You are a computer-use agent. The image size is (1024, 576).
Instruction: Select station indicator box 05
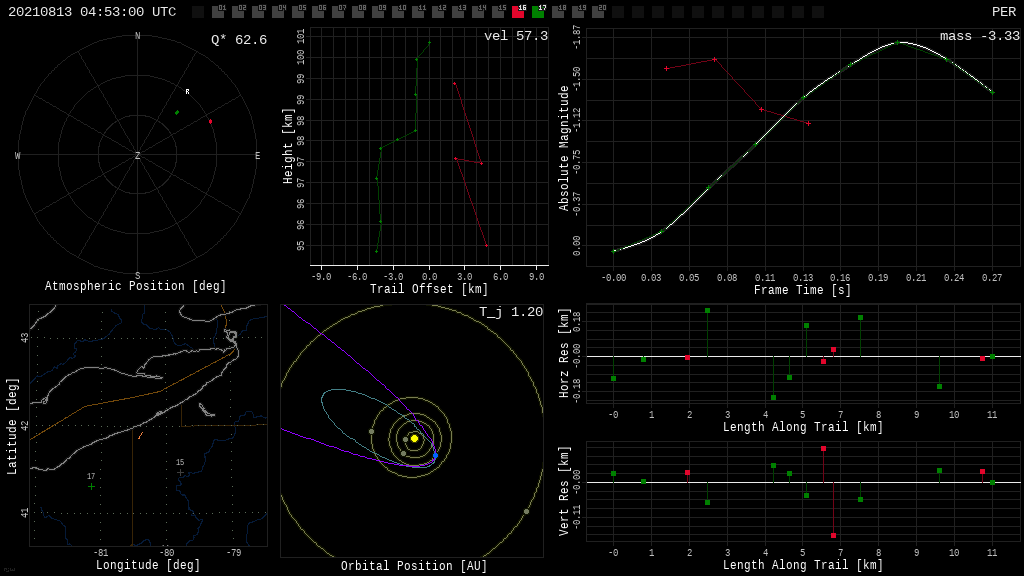(298, 11)
